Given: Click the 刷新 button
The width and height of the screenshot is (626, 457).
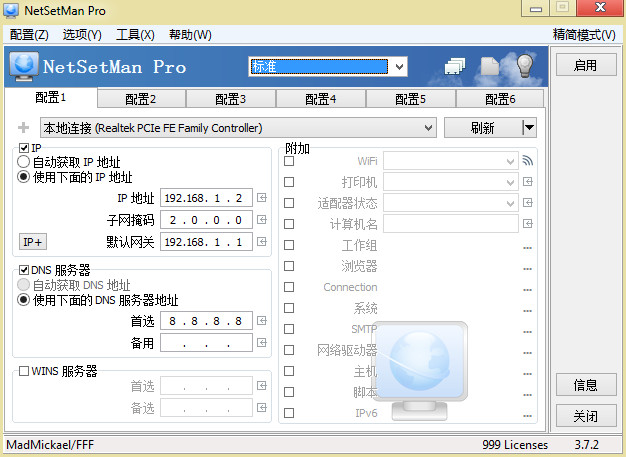Looking at the screenshot, I should [483, 128].
